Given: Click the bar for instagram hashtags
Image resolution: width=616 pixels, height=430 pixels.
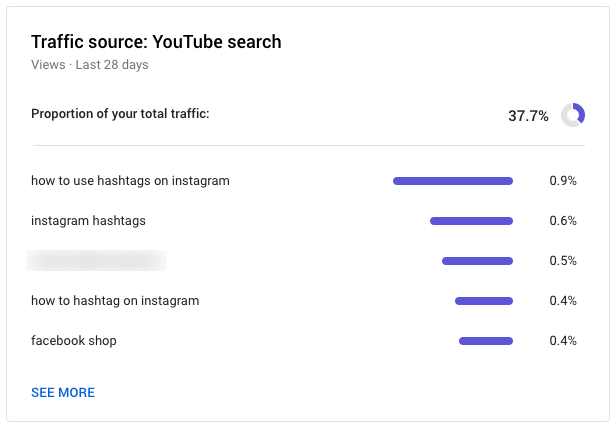Looking at the screenshot, I should click(x=471, y=221).
